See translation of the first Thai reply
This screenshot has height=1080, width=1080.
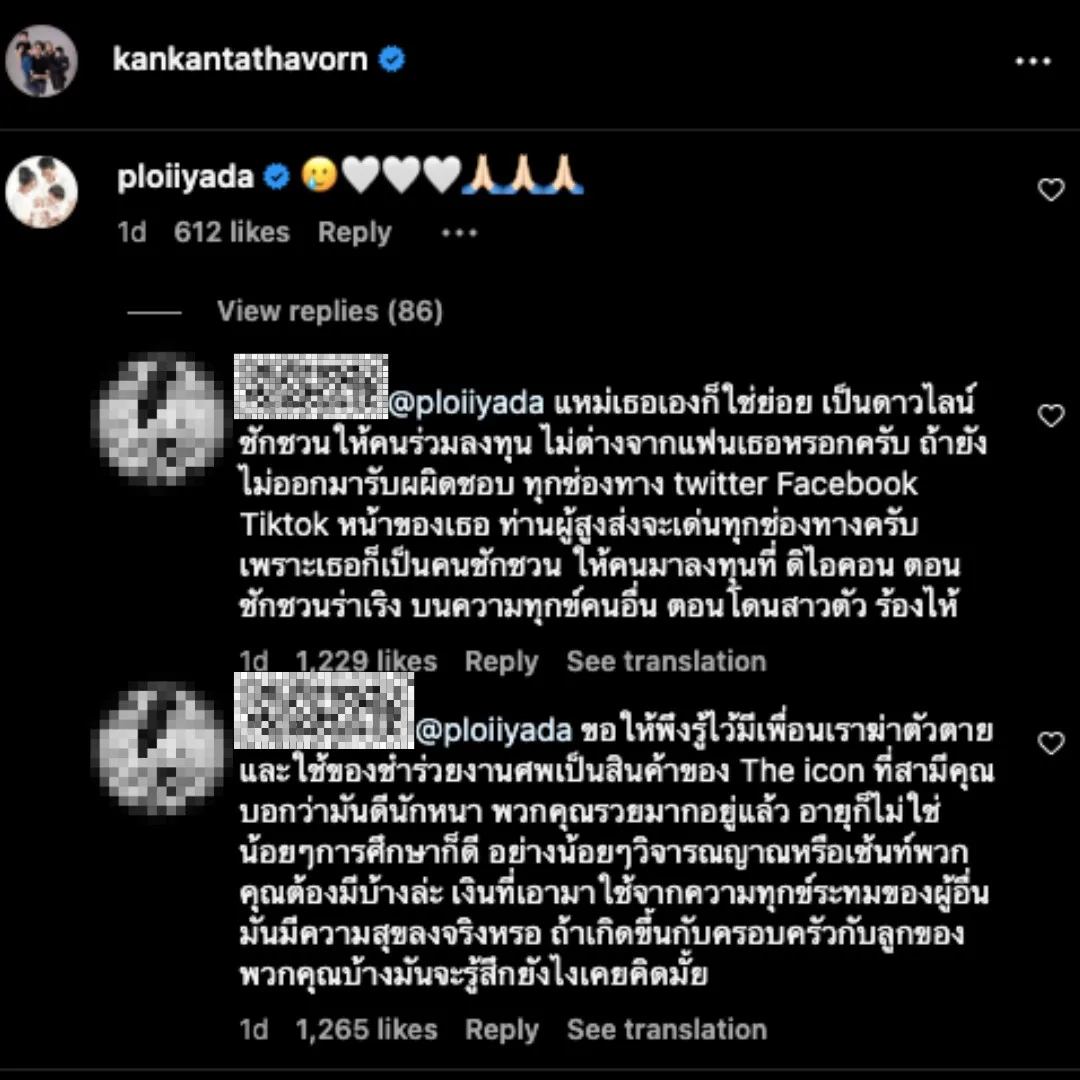[666, 661]
